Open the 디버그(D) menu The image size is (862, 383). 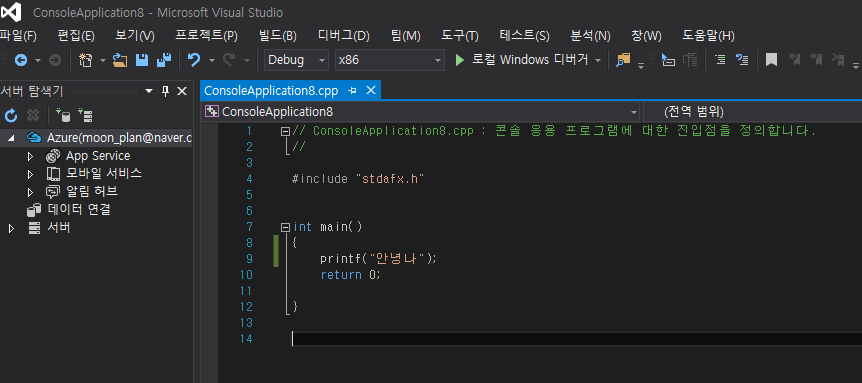(x=344, y=36)
